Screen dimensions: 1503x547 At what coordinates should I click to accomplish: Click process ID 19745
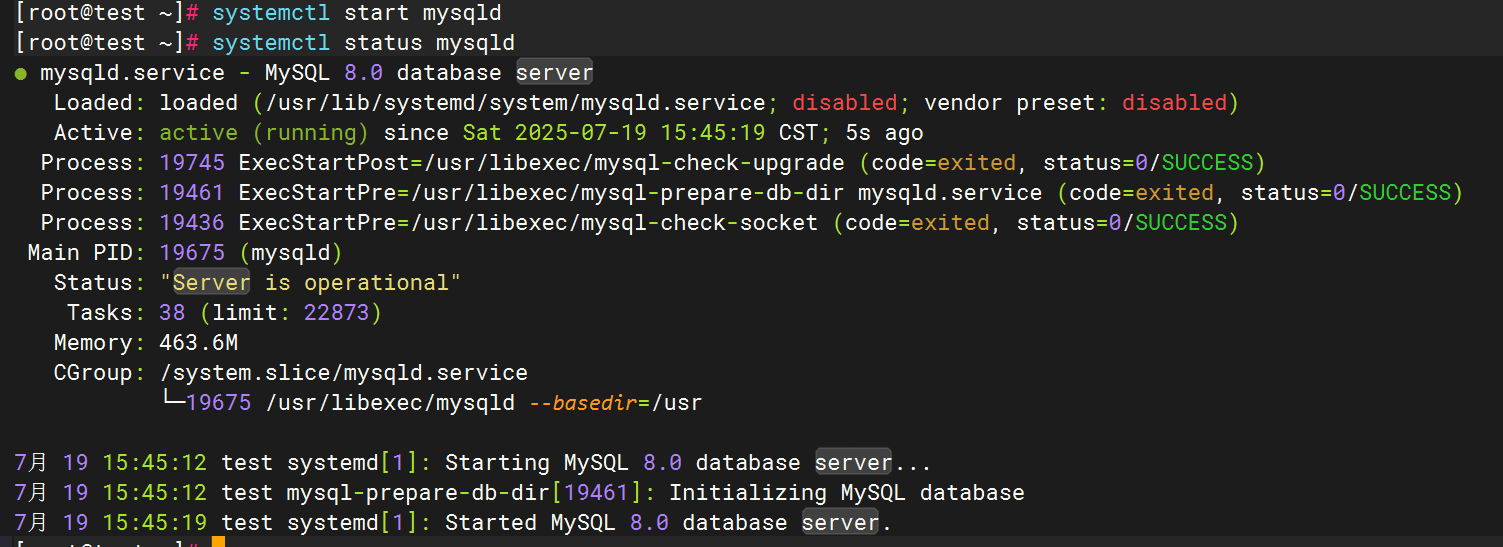coord(192,163)
